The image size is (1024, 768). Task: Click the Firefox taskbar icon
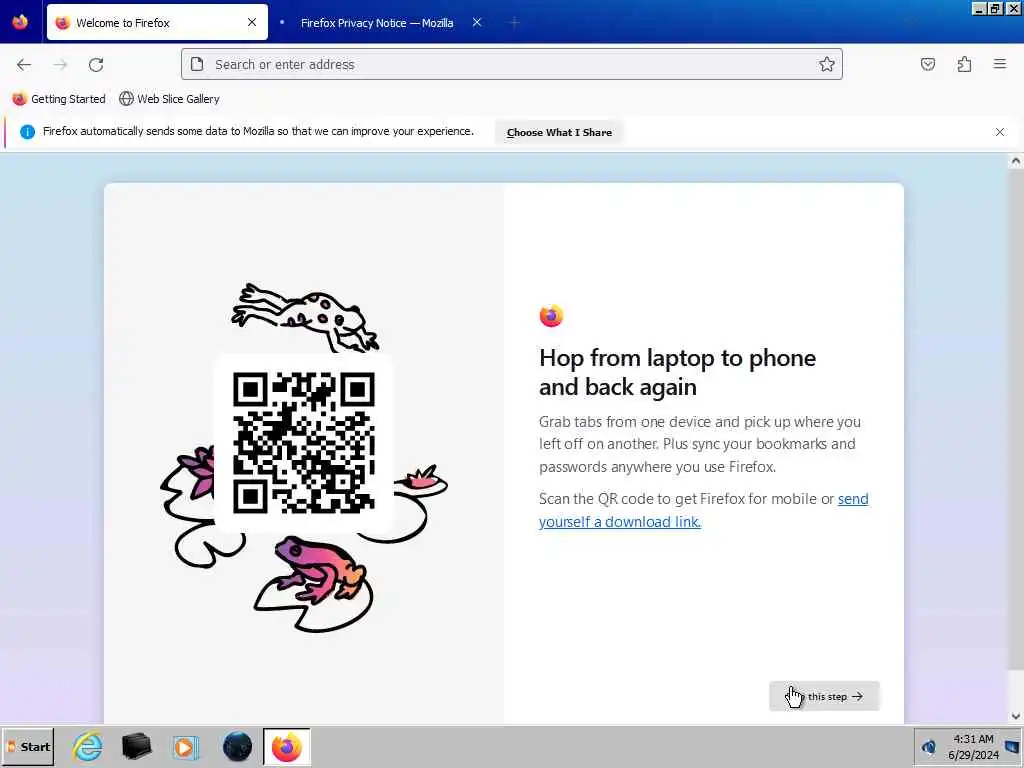pyautogui.click(x=287, y=746)
